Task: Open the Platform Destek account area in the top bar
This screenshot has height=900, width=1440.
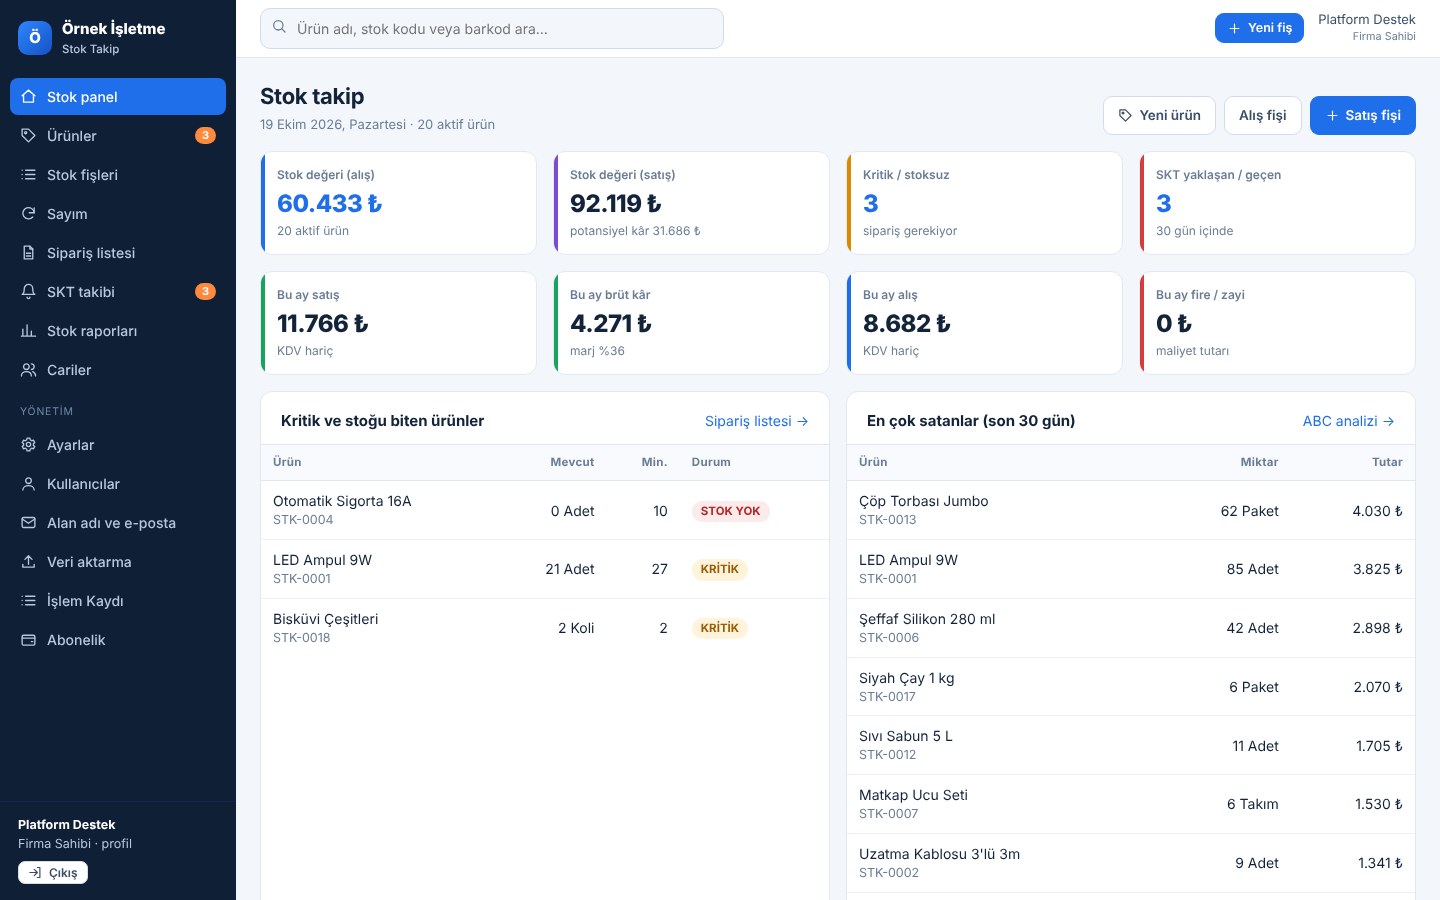Action: click(x=1366, y=28)
